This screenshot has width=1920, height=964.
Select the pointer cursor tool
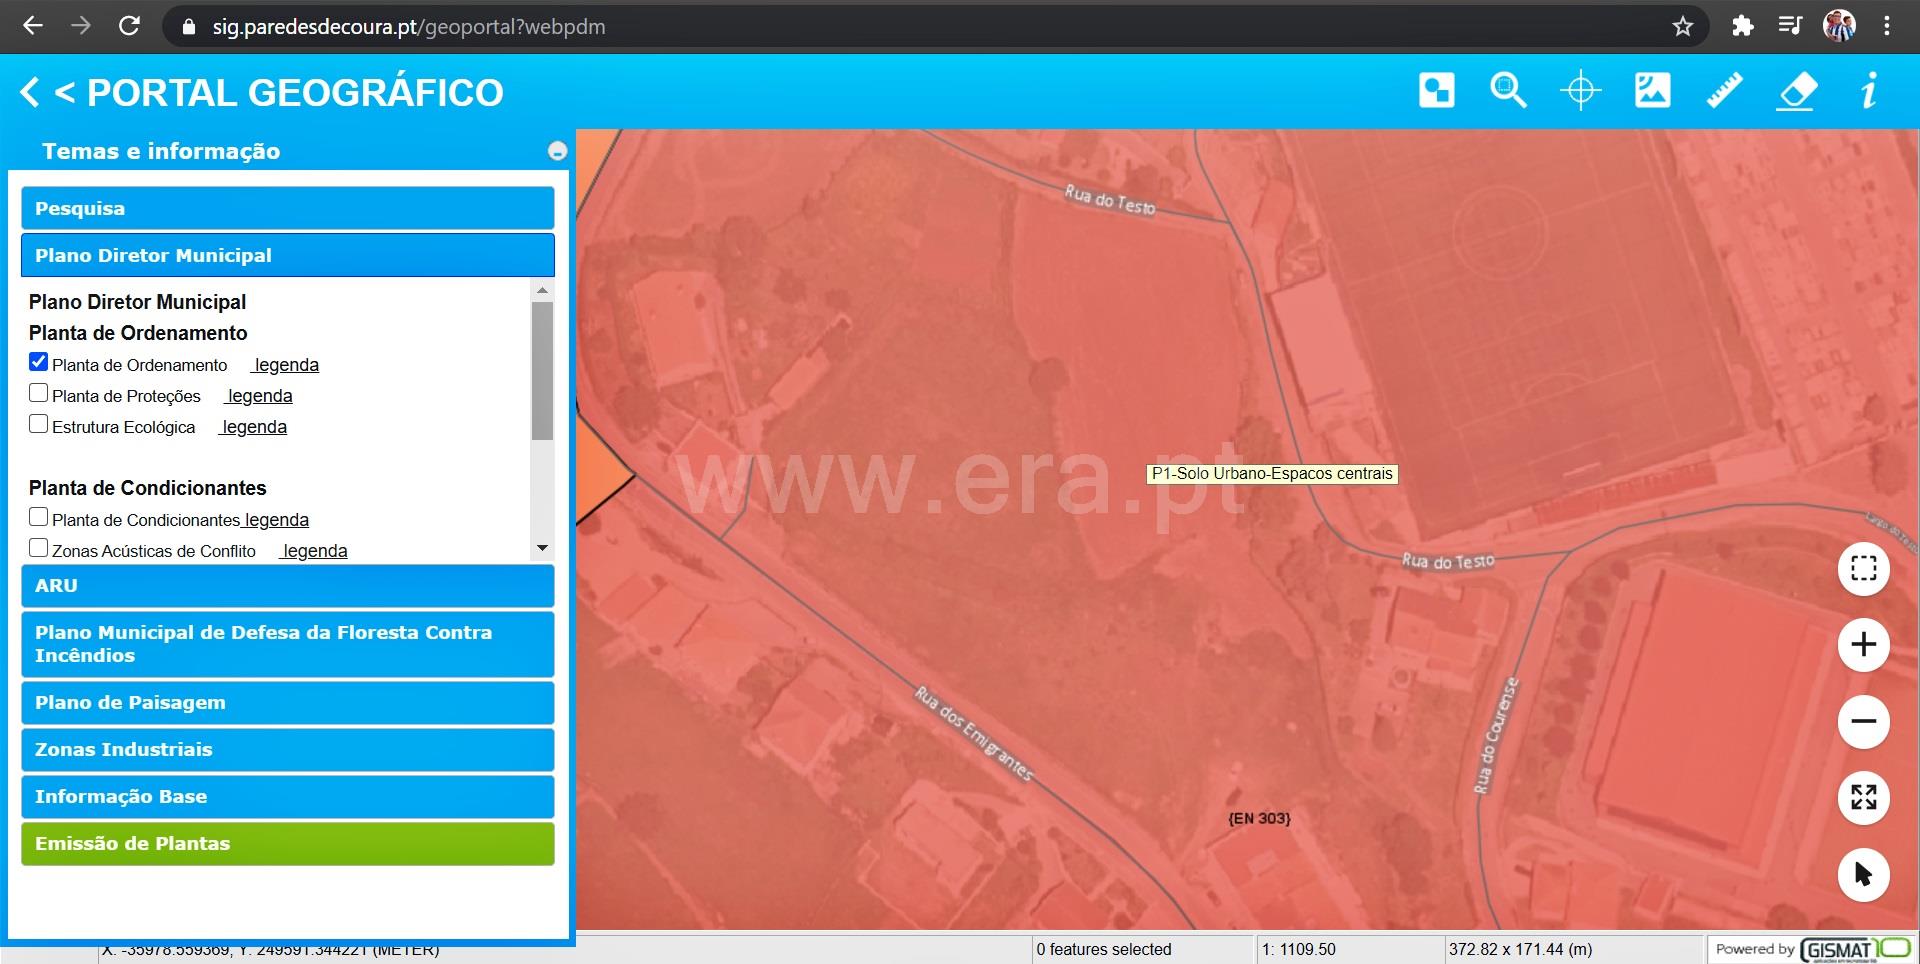point(1863,874)
